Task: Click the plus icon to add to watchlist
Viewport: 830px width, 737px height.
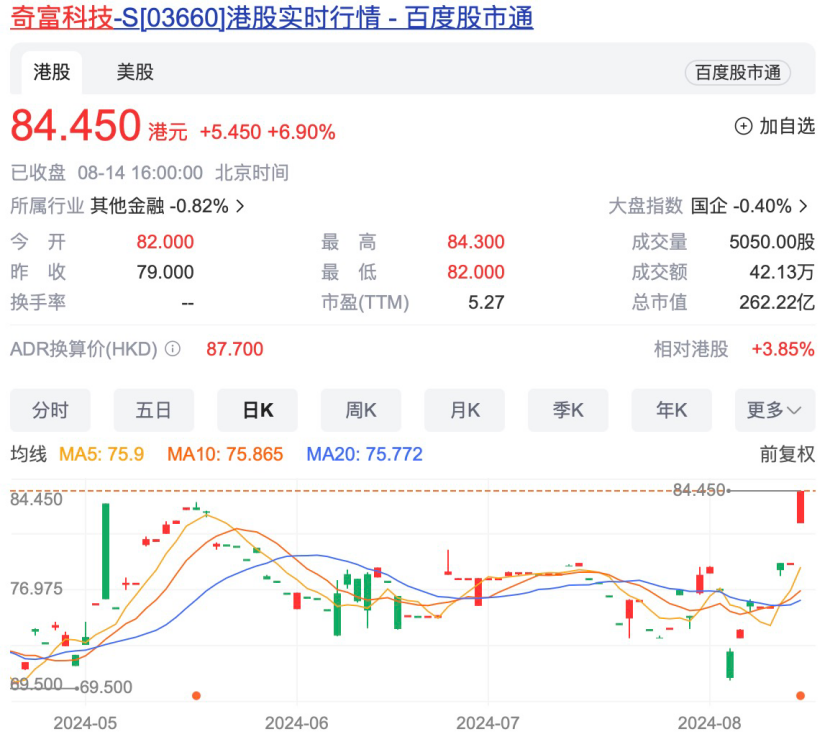Action: pos(743,126)
